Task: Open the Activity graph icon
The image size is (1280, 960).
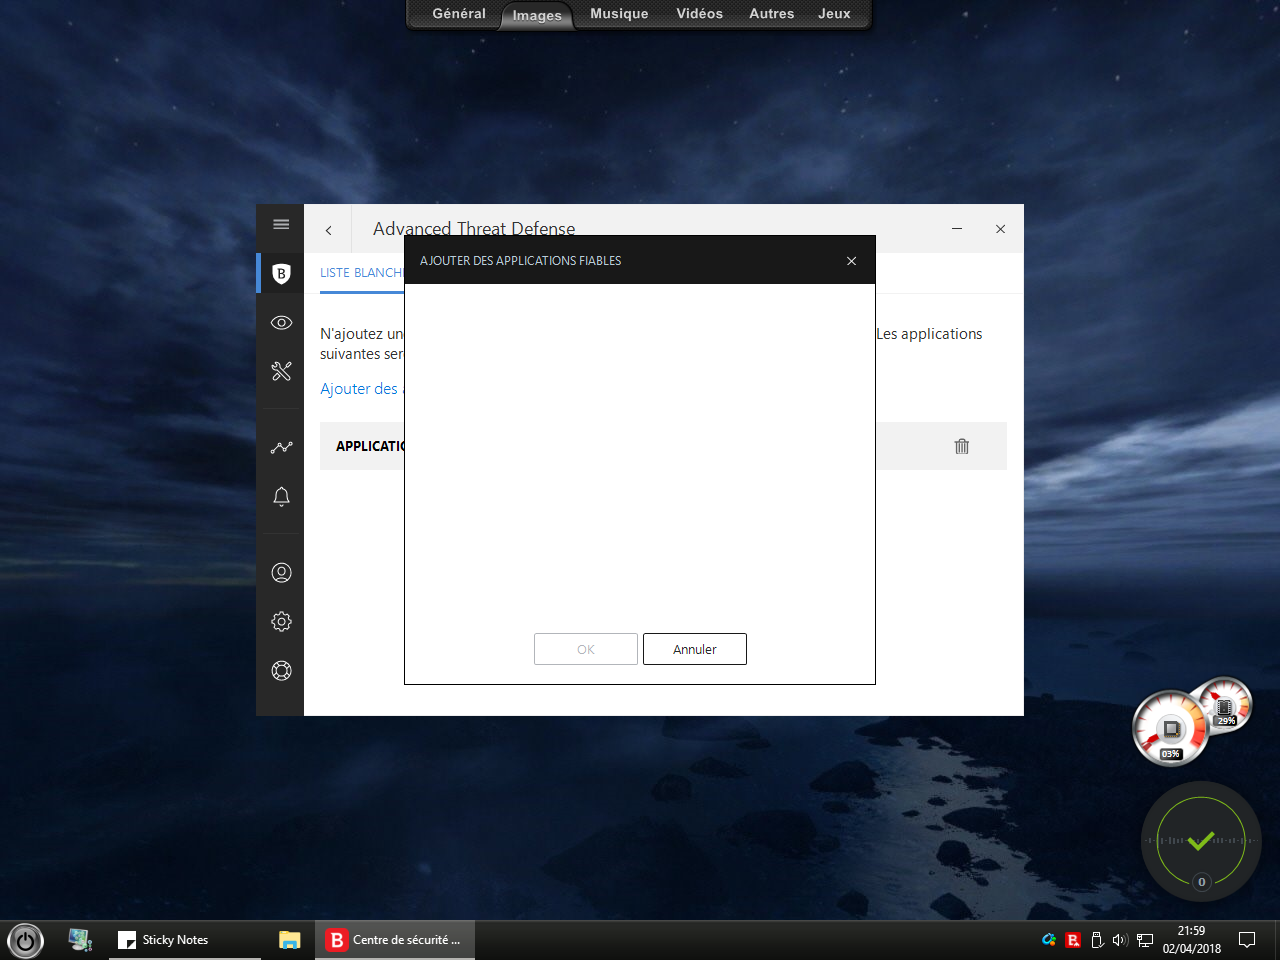Action: pos(281,447)
